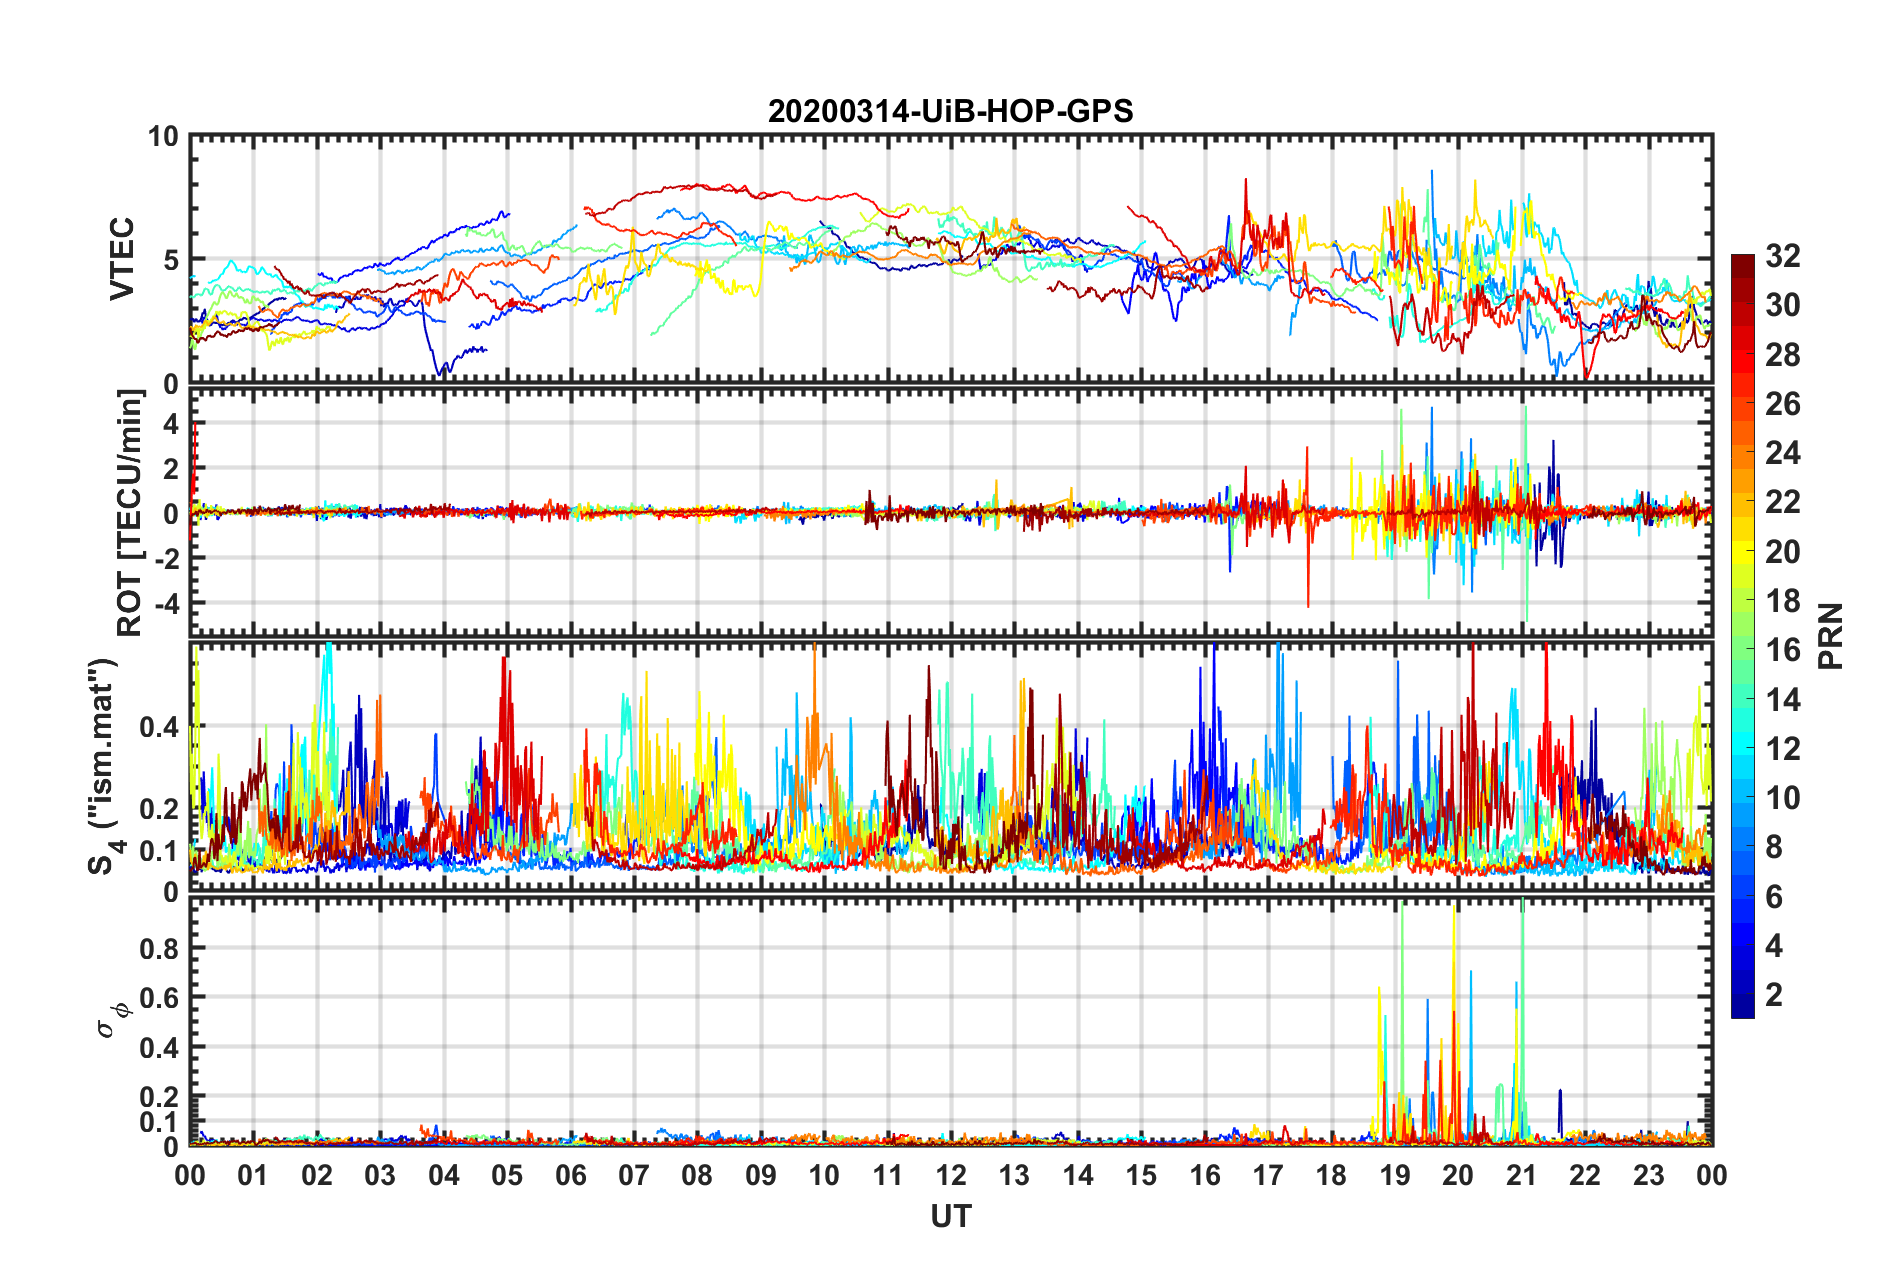Select the 30 tick on PRN colorbar

[1783, 305]
